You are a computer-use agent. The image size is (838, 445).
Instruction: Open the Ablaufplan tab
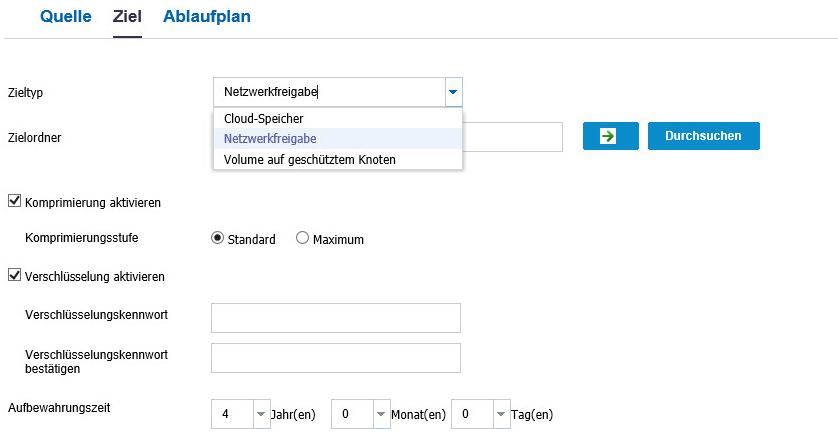pyautogui.click(x=207, y=17)
